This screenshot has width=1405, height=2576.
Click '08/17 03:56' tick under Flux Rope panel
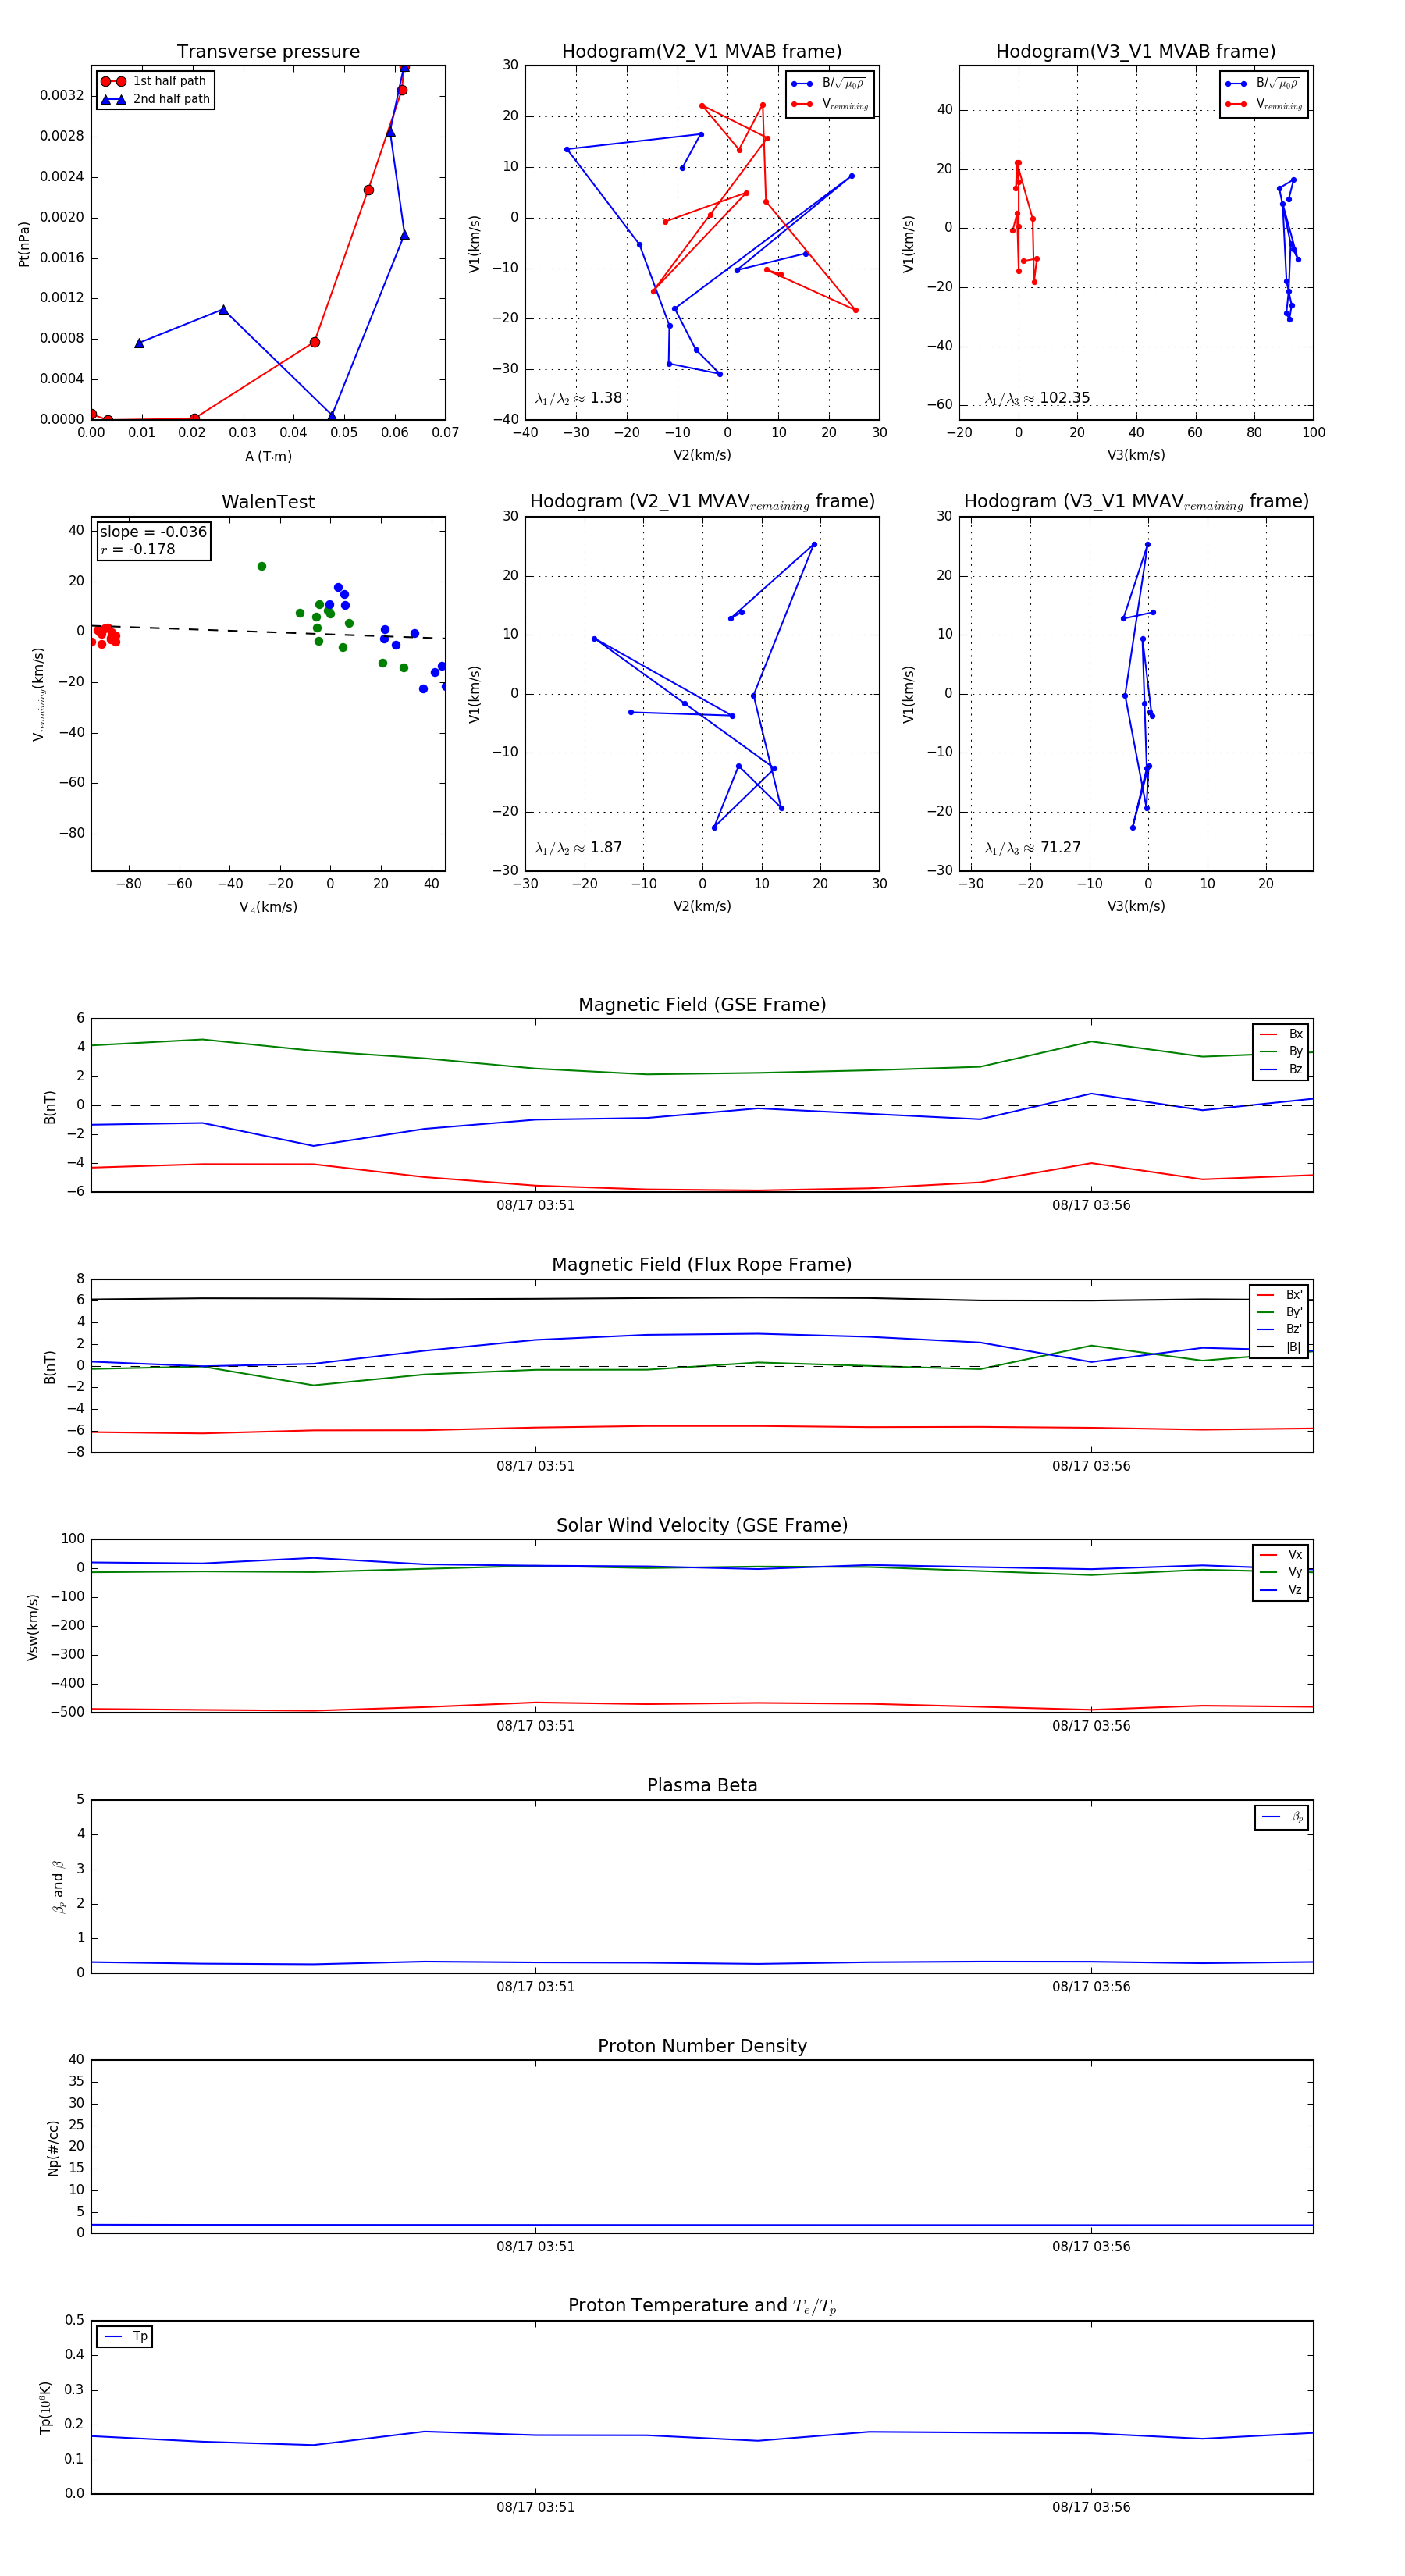1091,1466
